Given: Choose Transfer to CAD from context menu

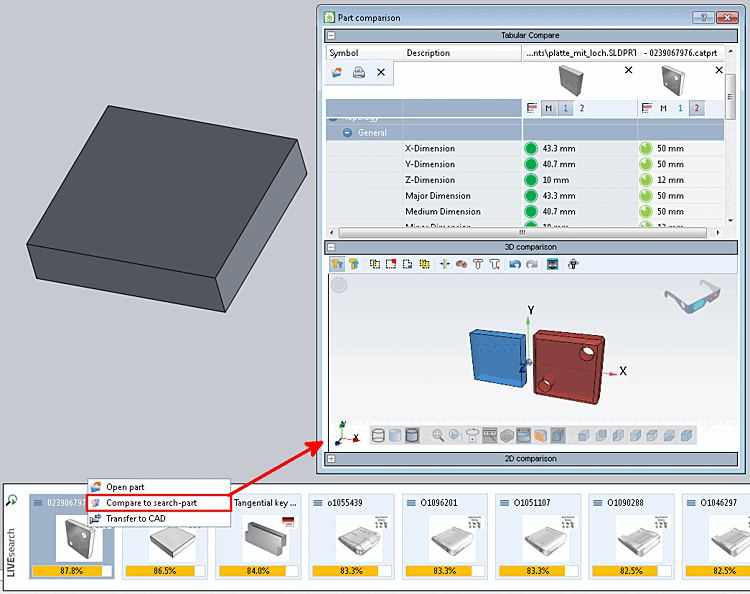Looking at the screenshot, I should tap(136, 518).
